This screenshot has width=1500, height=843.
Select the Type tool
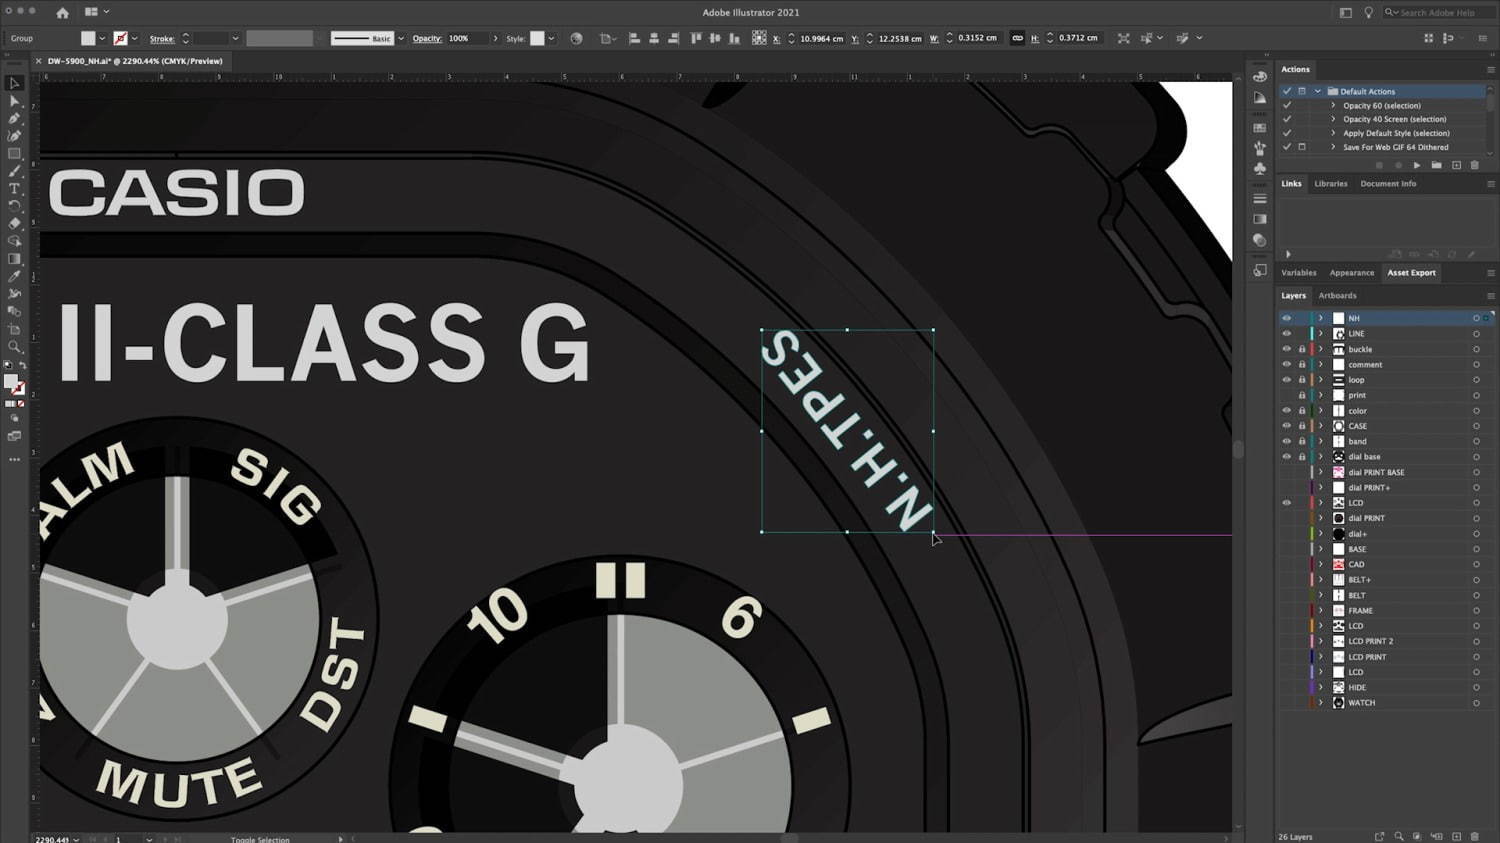(14, 188)
